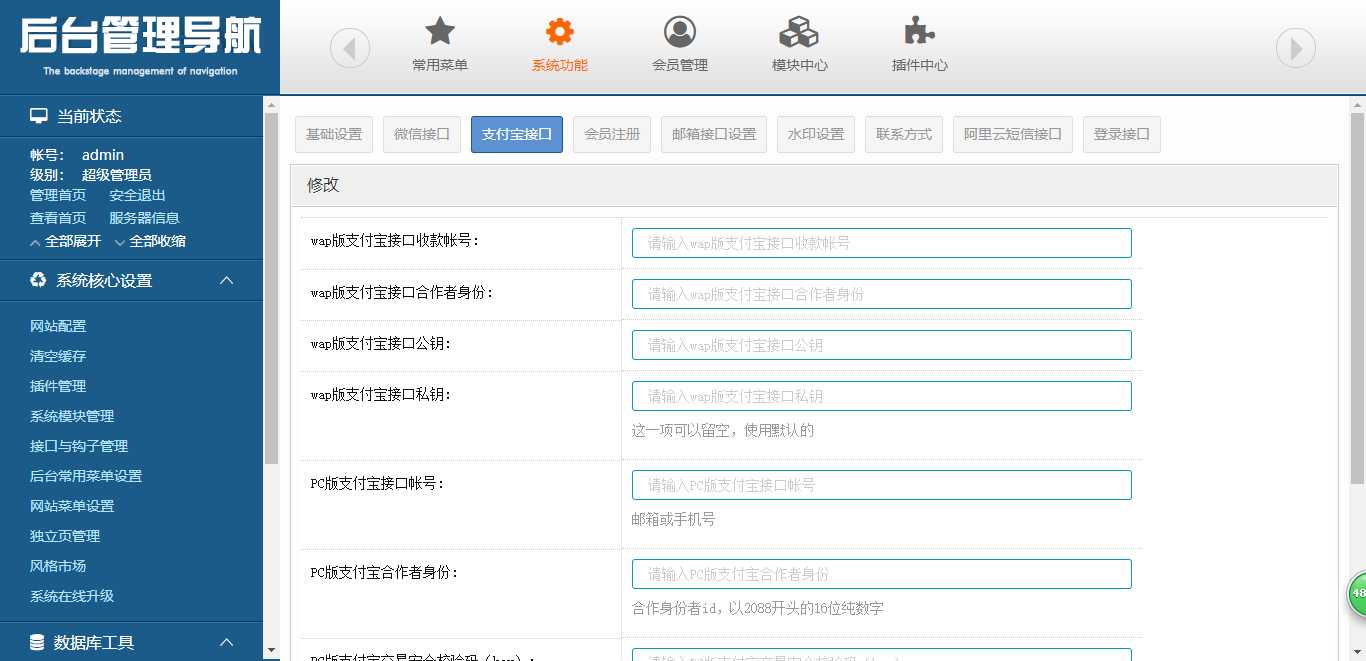The width and height of the screenshot is (1366, 661).
Task: Click the left arrow navigation button
Action: pos(350,48)
